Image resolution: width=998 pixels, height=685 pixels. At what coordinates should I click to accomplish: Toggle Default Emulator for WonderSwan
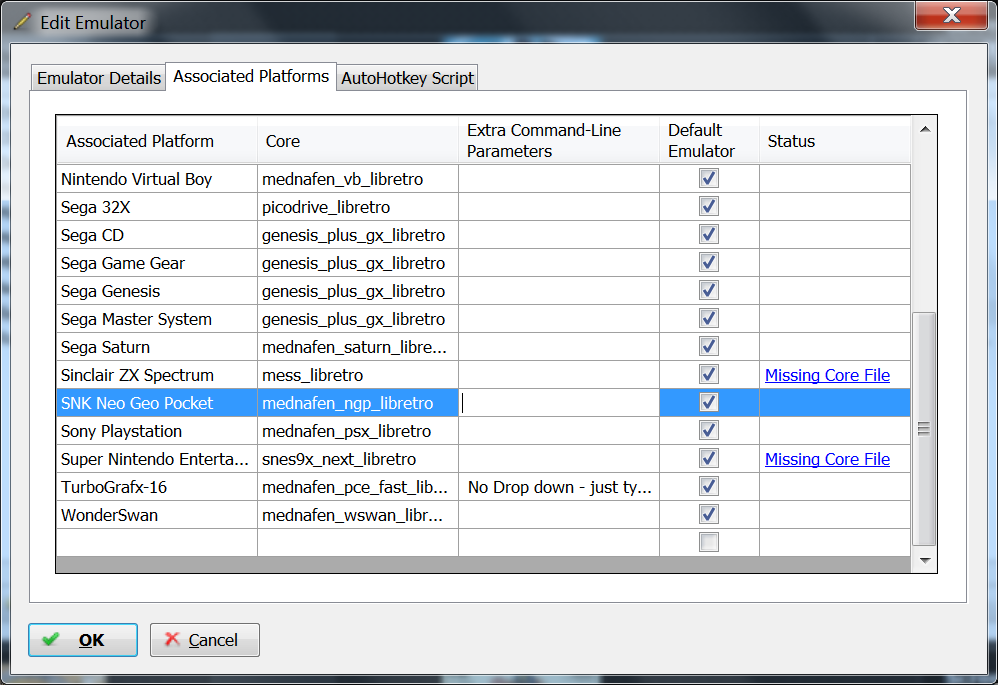pyautogui.click(x=709, y=514)
